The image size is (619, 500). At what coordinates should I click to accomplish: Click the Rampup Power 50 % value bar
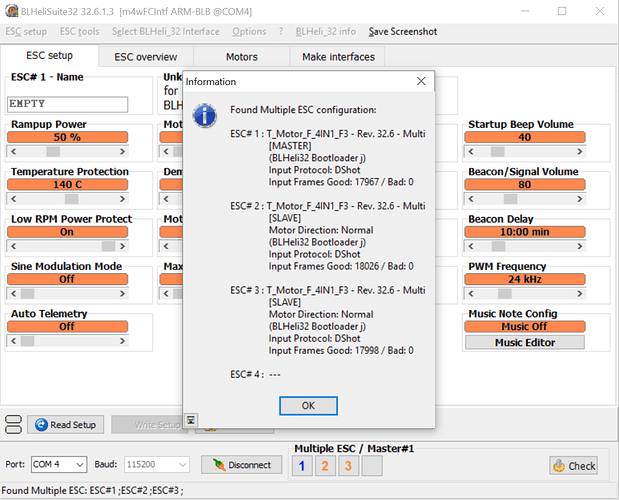point(68,137)
